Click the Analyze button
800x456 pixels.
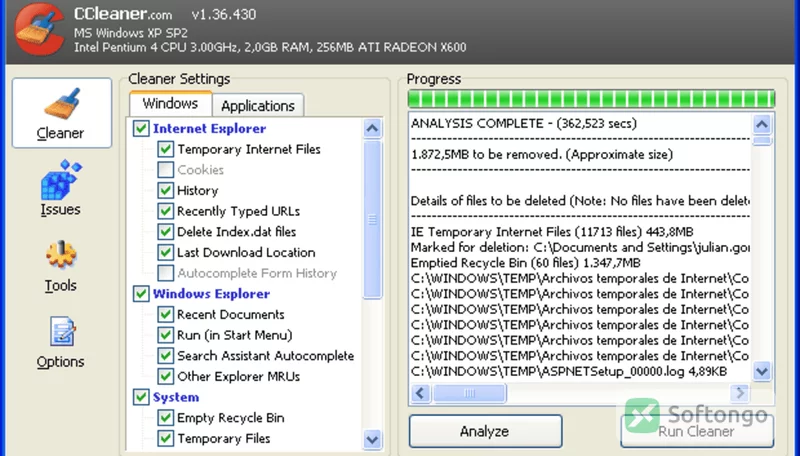click(x=485, y=431)
